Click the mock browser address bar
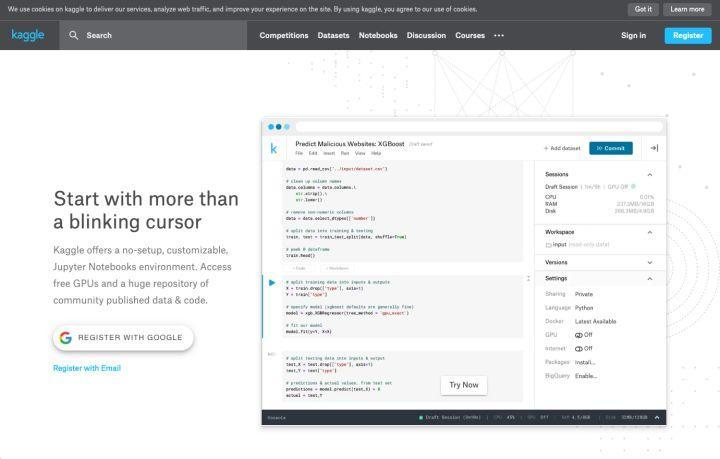Image resolution: width=720 pixels, height=459 pixels. click(479, 127)
